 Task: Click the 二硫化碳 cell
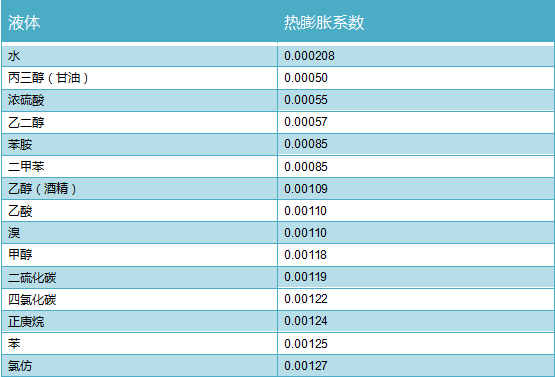click(x=139, y=277)
